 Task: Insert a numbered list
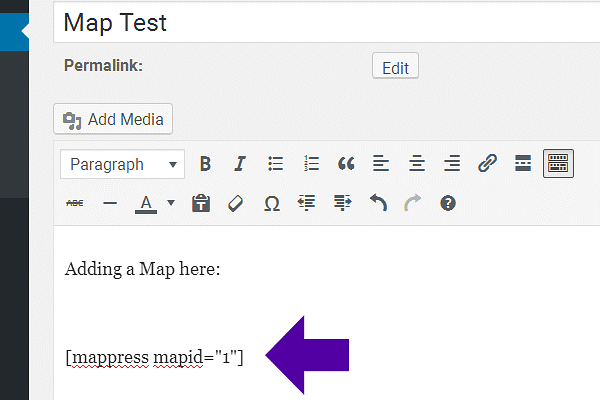(x=311, y=164)
